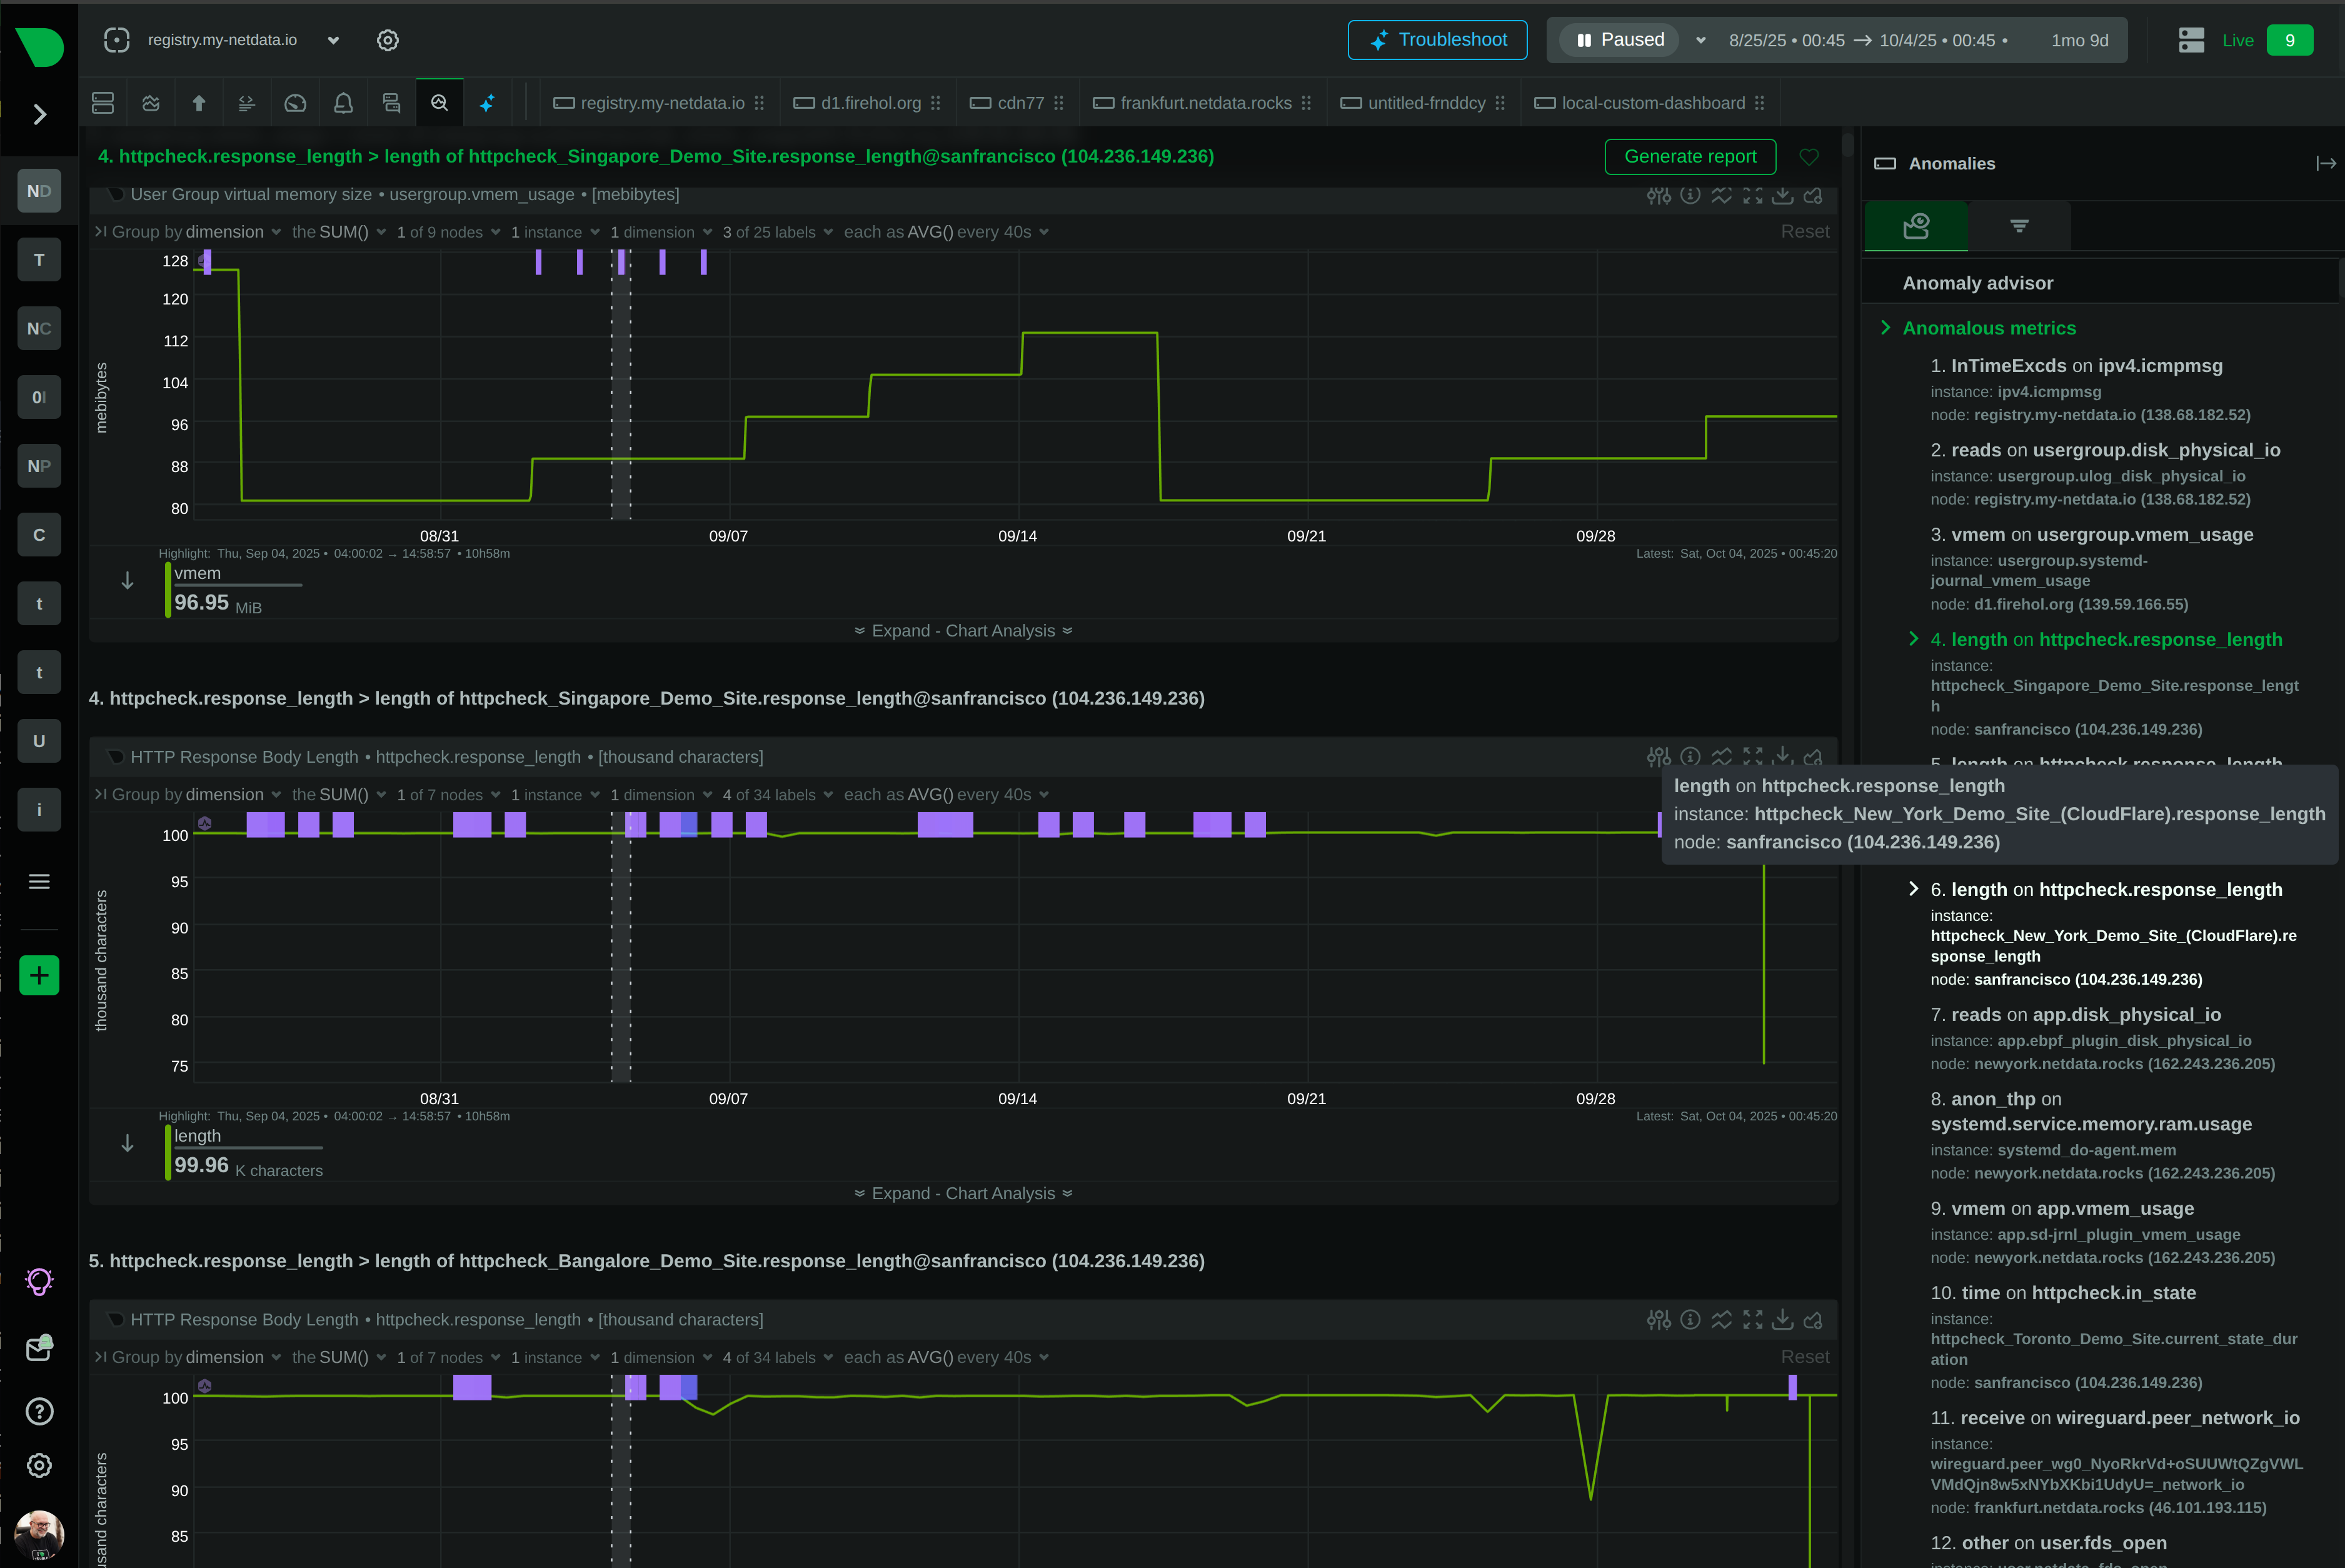The width and height of the screenshot is (2345, 1568).
Task: Open '4 of 34 labels' dropdown on Singapore chart
Action: coord(777,795)
